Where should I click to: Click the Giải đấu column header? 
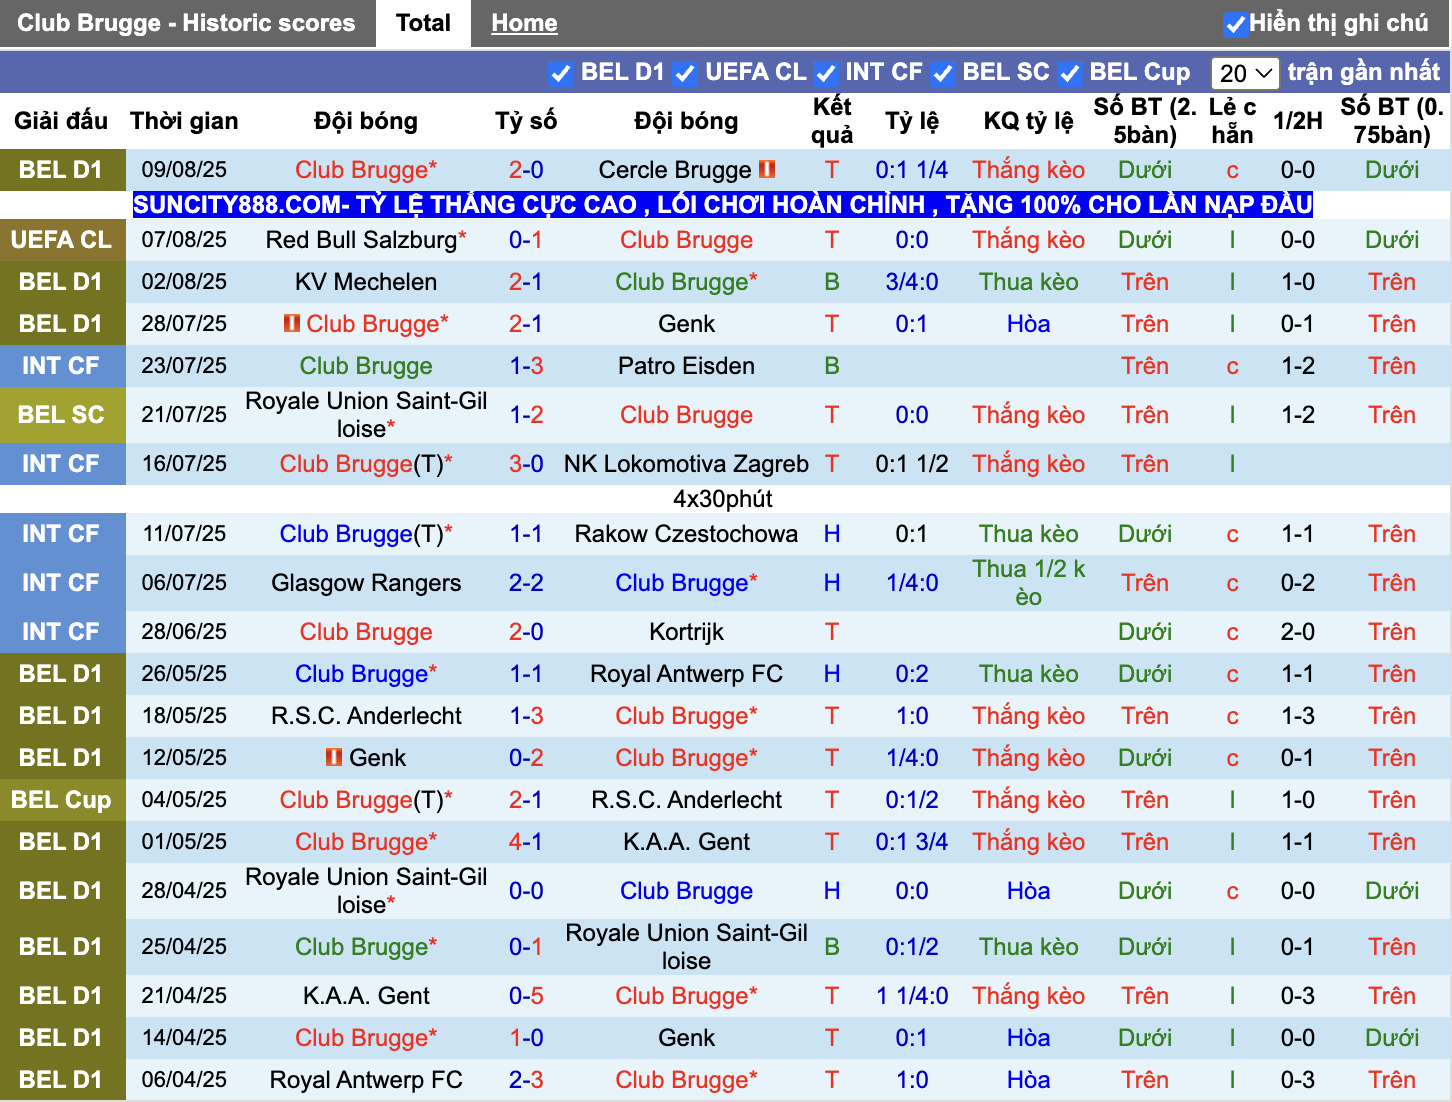[x=61, y=121]
